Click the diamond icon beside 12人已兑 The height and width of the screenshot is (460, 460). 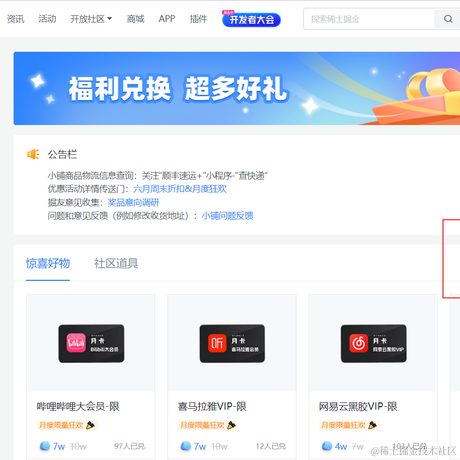click(186, 446)
